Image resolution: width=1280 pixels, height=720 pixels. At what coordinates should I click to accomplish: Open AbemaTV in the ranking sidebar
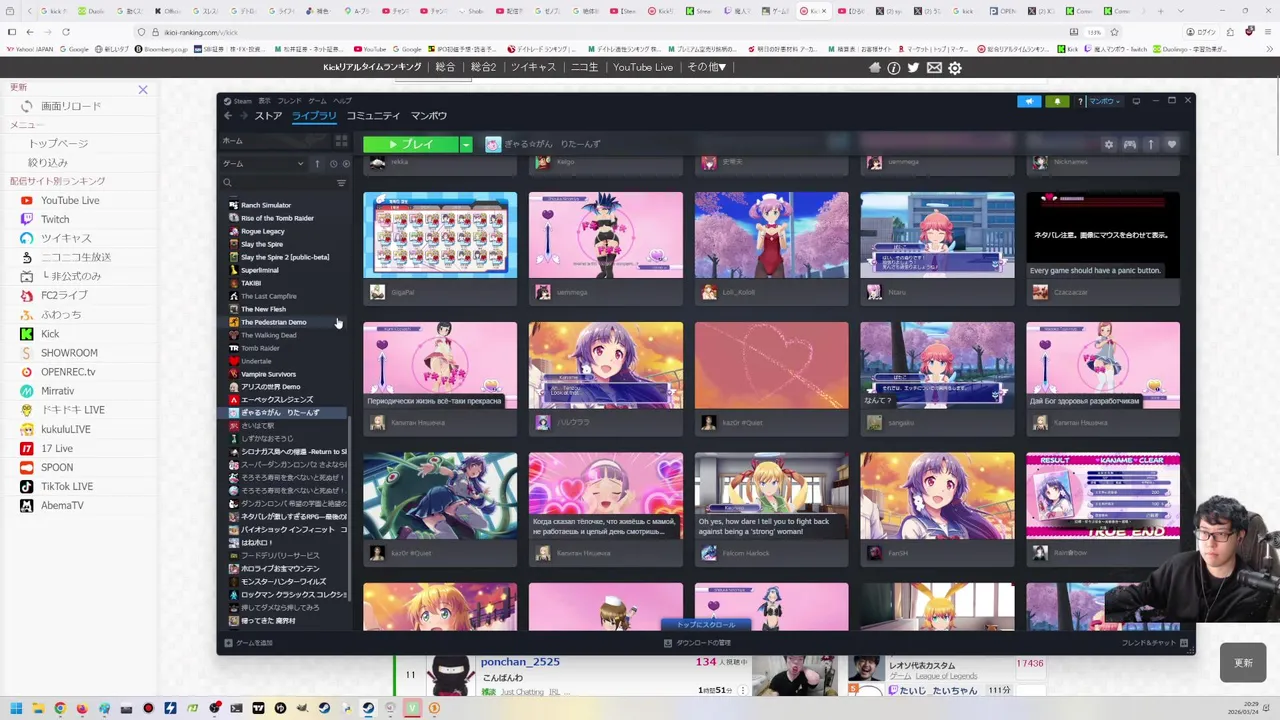click(x=62, y=505)
